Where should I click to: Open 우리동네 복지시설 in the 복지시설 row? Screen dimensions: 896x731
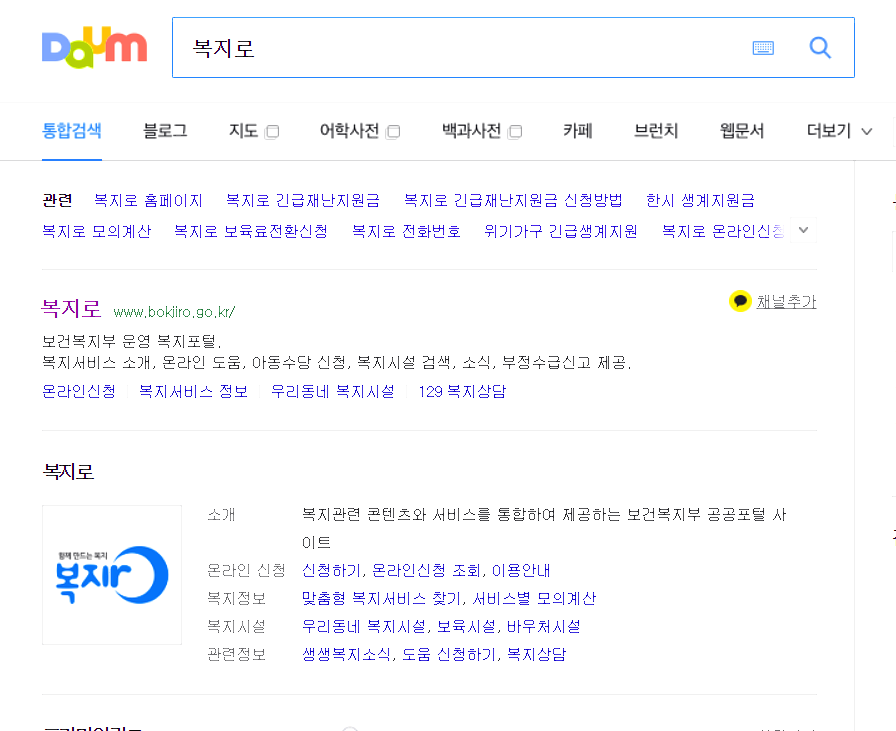(364, 626)
